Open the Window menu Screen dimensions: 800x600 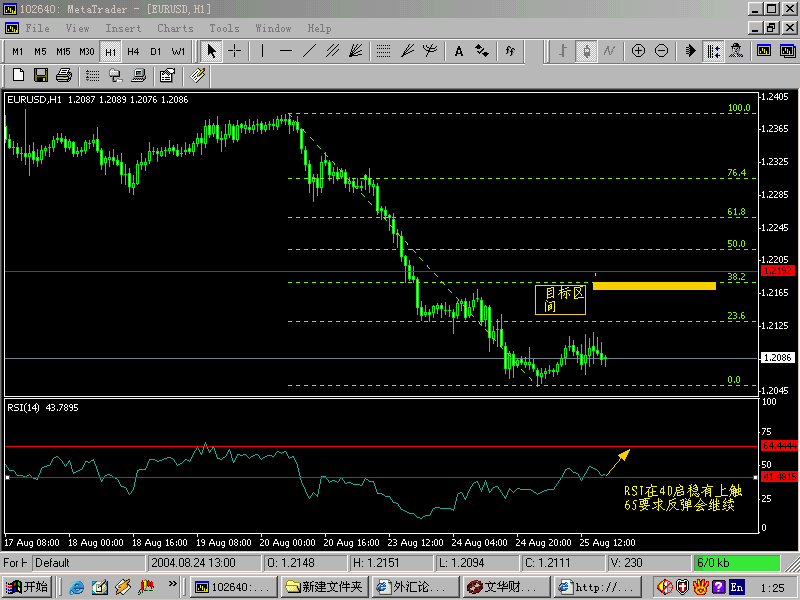(x=273, y=29)
